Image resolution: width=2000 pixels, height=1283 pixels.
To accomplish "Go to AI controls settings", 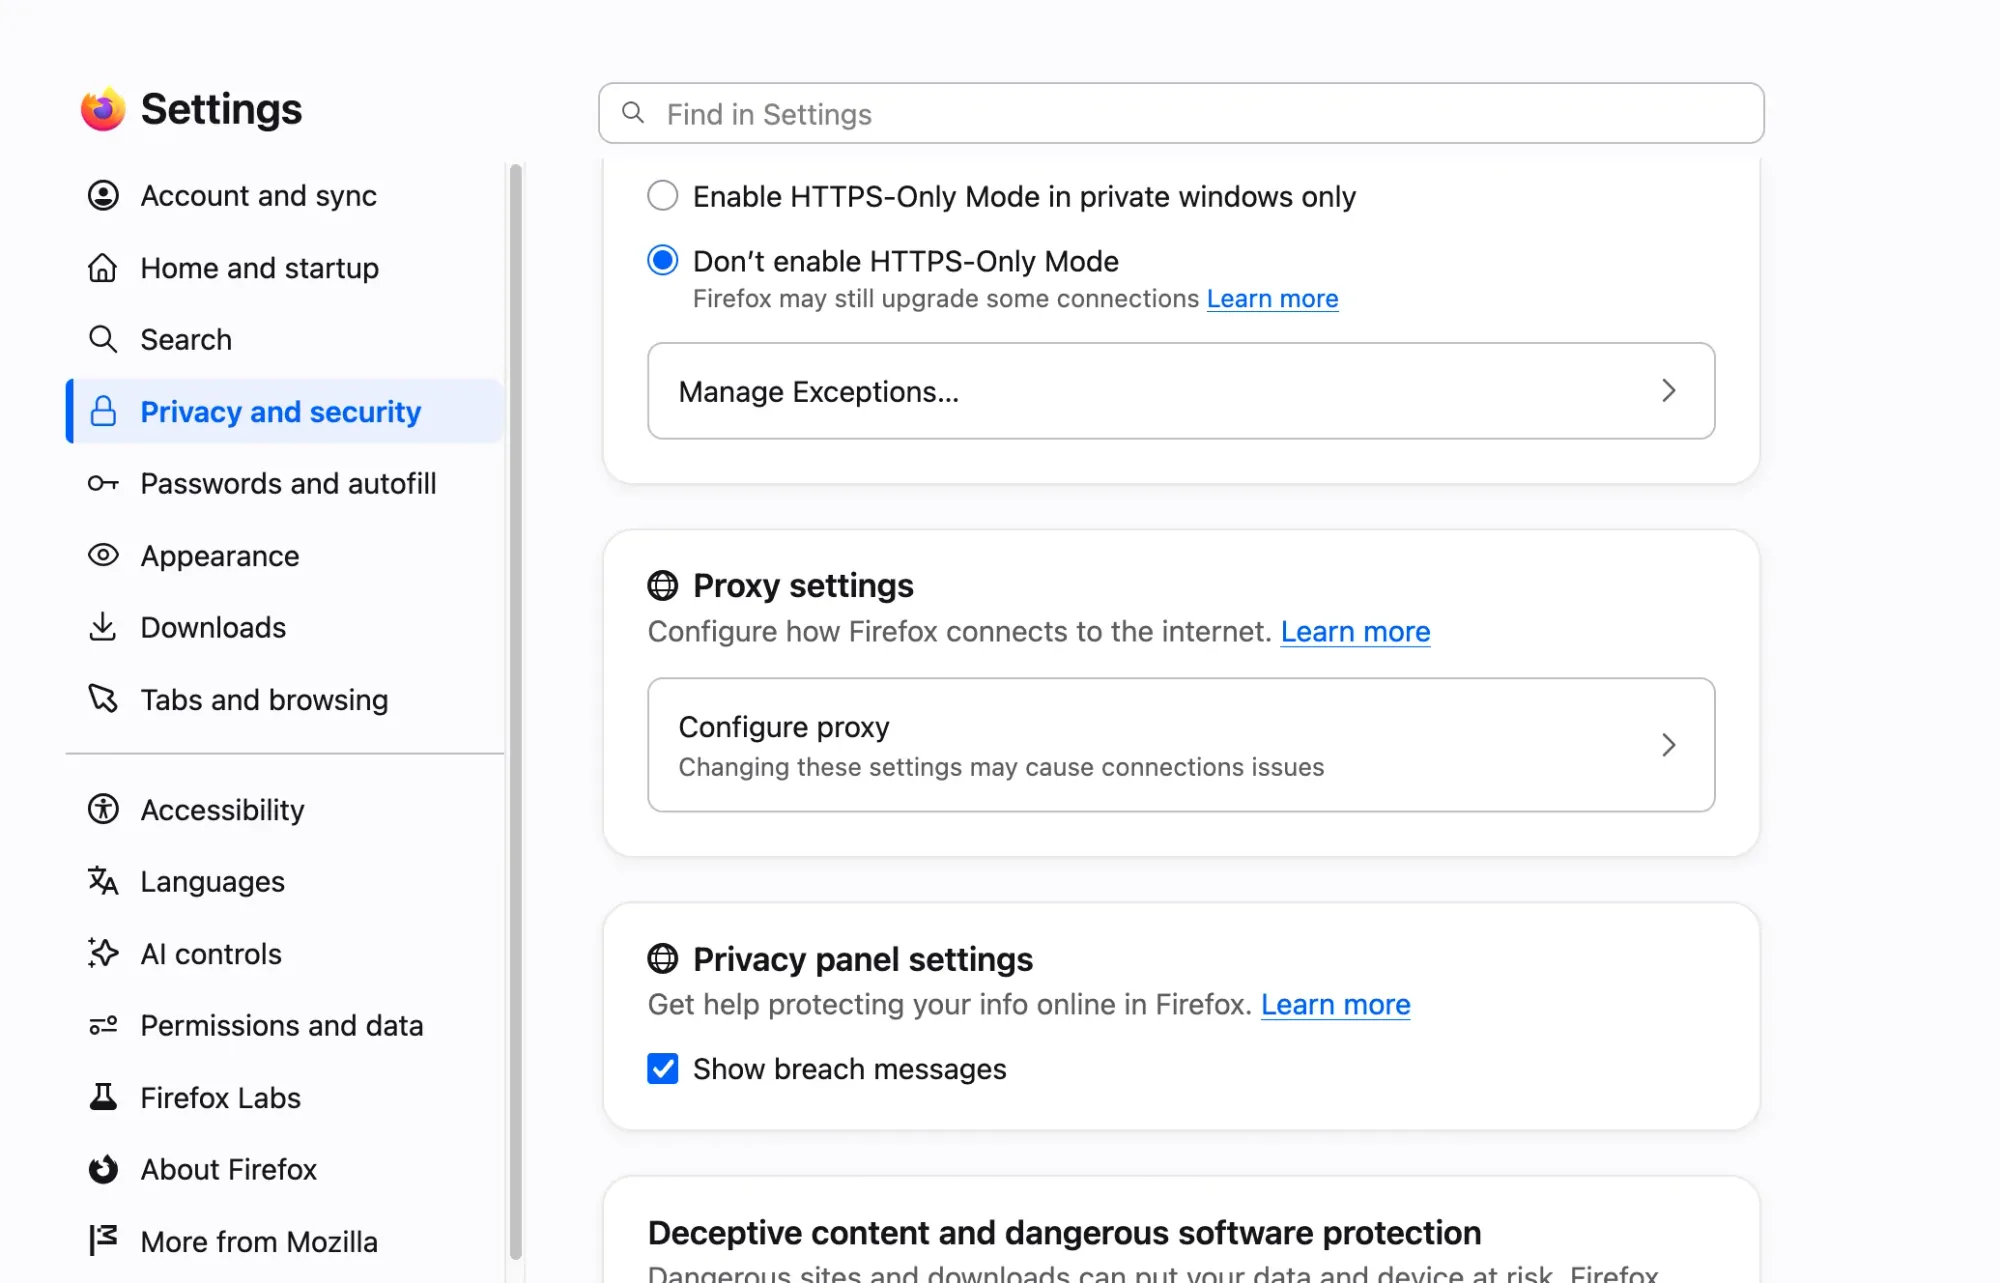I will click(285, 953).
